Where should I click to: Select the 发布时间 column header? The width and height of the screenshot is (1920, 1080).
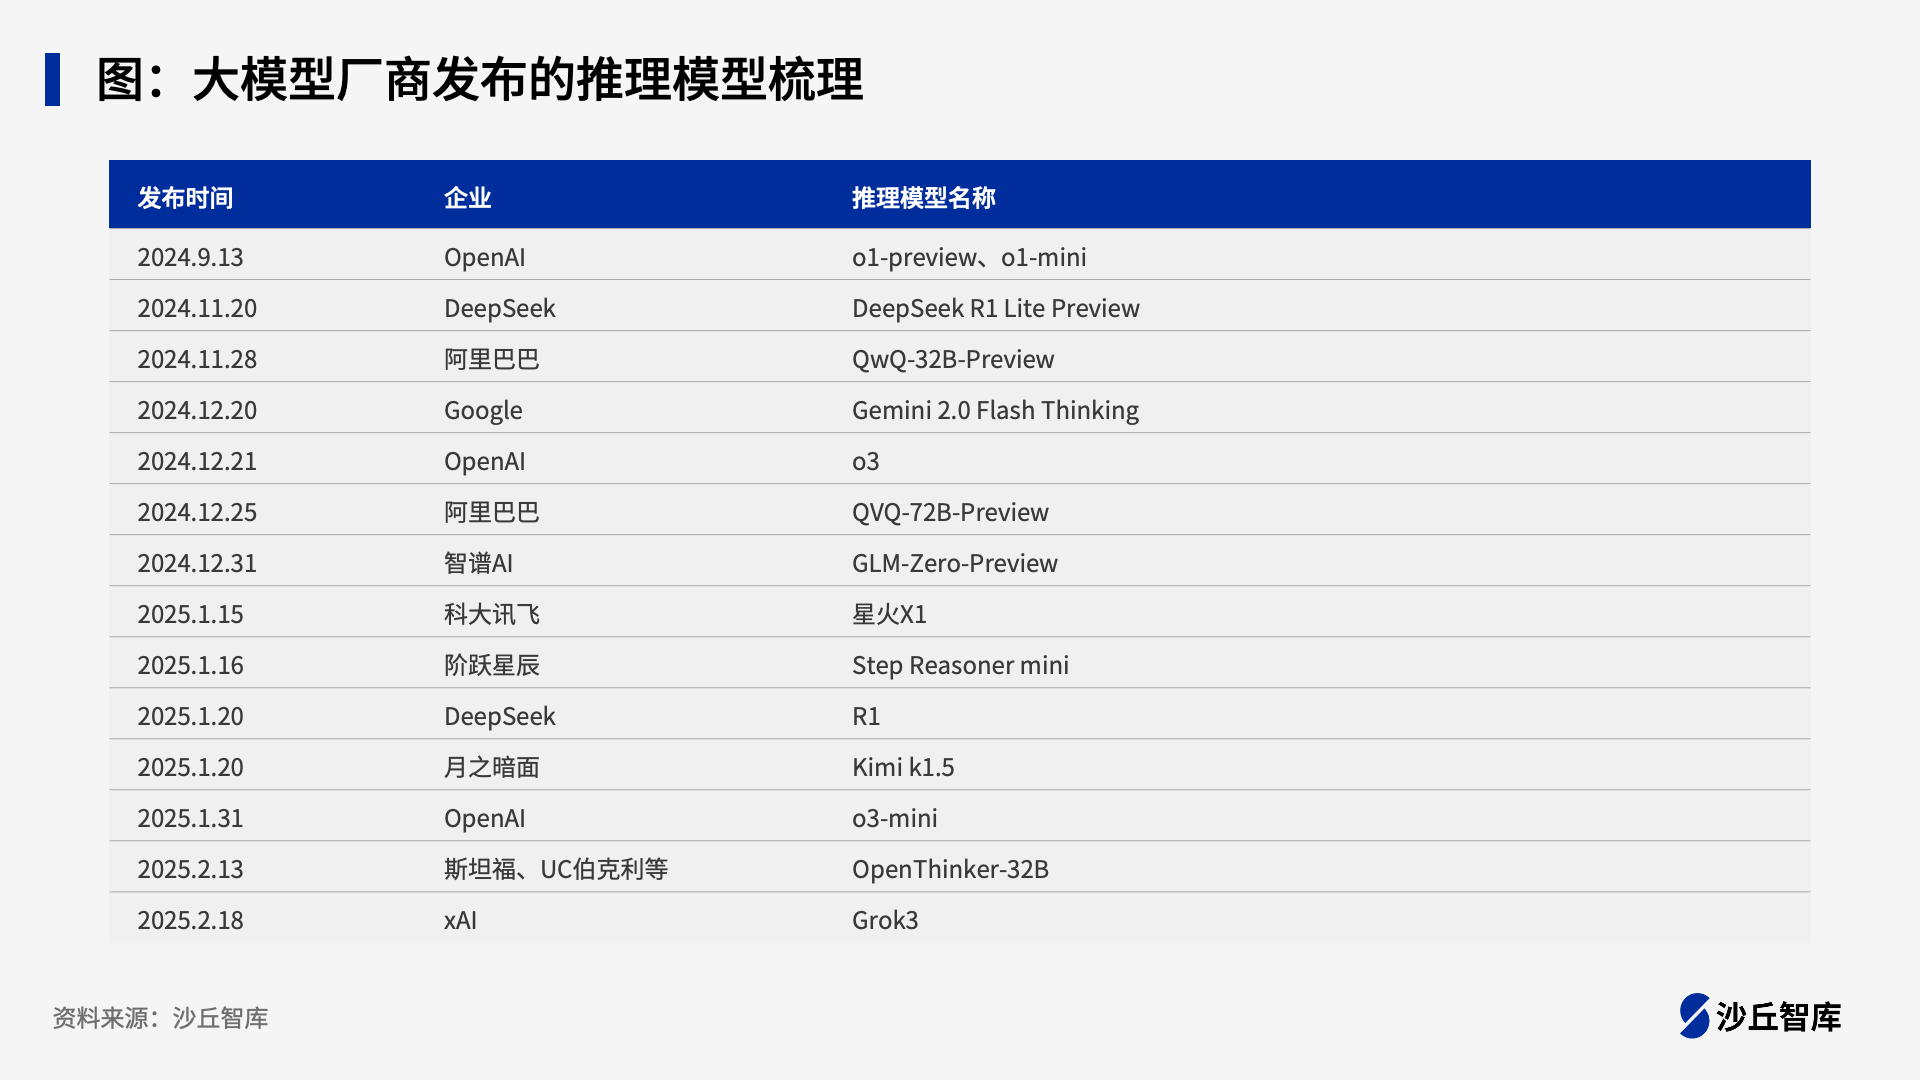[185, 198]
